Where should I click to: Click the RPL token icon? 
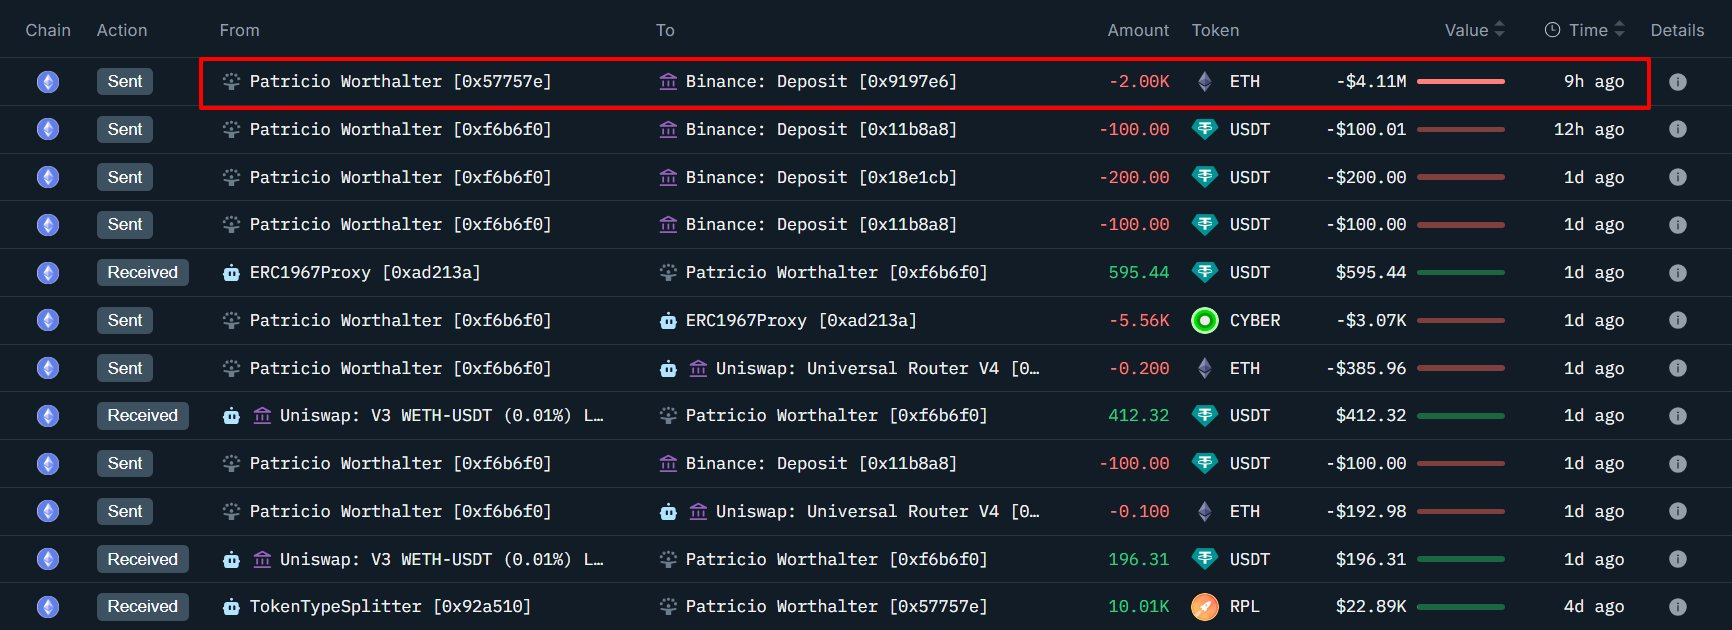(x=1205, y=607)
